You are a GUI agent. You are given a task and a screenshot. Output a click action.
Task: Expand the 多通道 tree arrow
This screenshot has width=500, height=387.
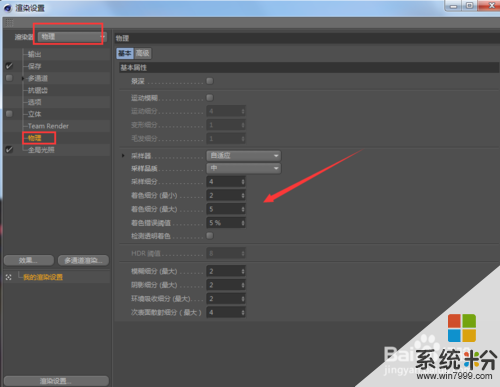23,78
